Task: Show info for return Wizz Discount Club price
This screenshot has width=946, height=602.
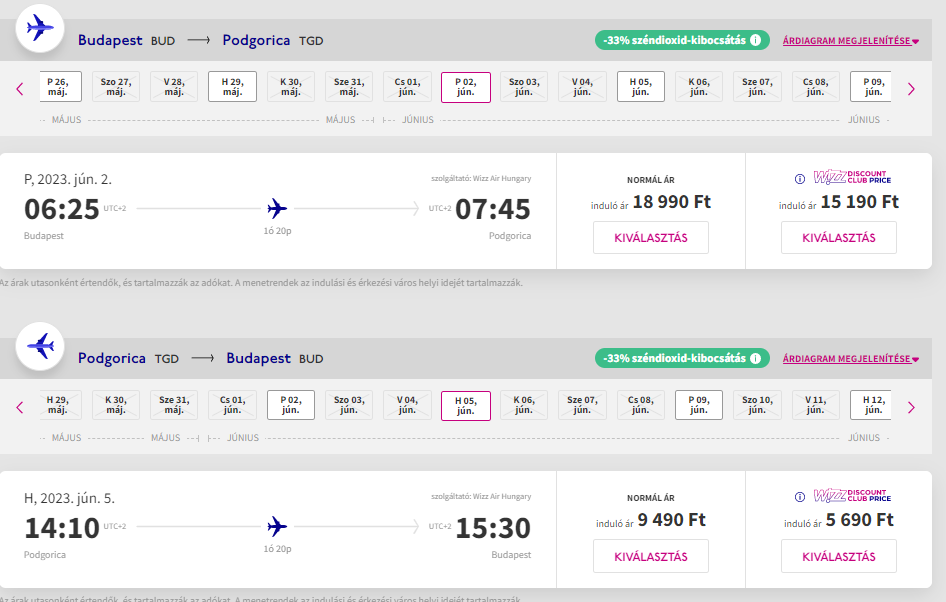Action: (x=800, y=497)
